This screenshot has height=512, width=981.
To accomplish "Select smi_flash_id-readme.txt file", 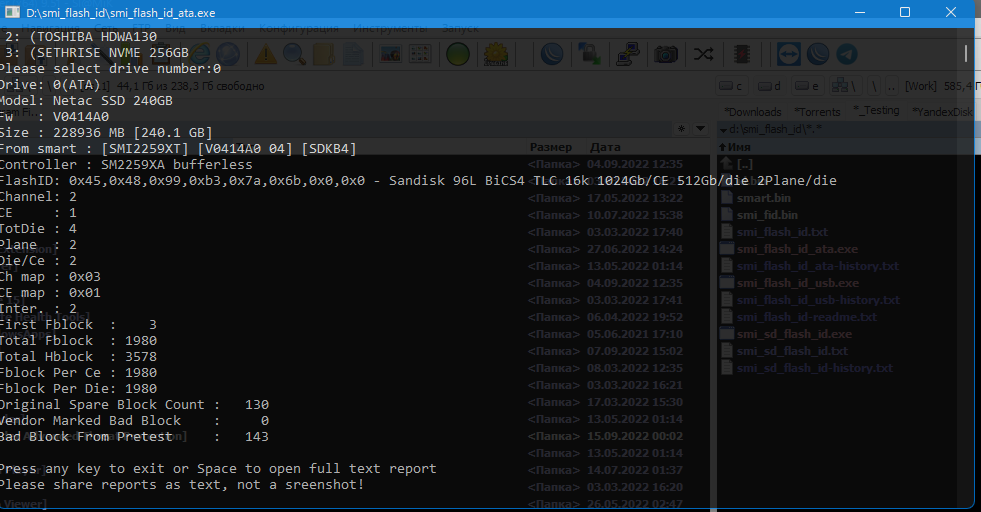I will point(807,317).
